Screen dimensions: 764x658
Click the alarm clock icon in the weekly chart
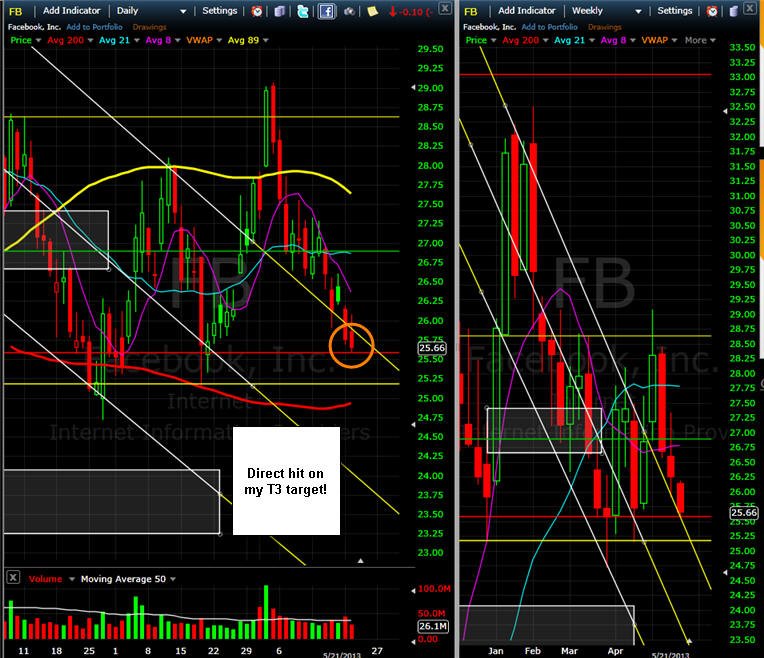click(712, 11)
